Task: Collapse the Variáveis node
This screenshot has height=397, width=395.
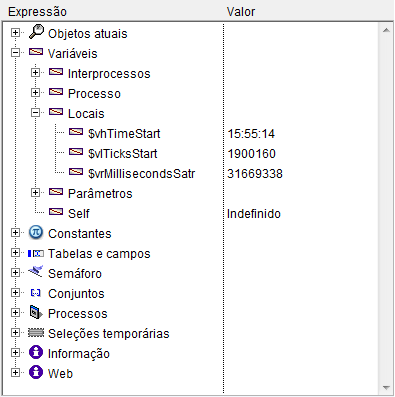Action: click(x=15, y=52)
